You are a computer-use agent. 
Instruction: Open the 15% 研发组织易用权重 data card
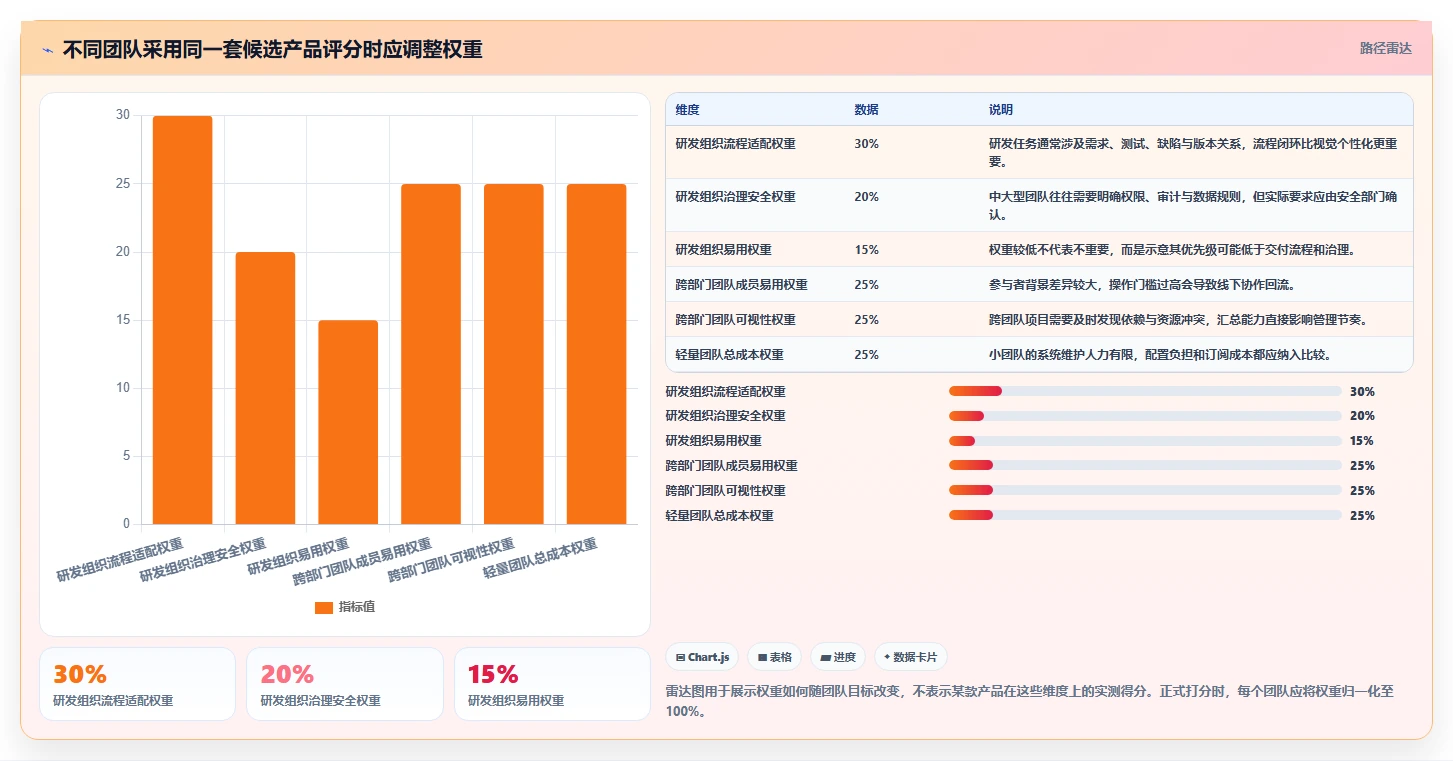click(552, 684)
